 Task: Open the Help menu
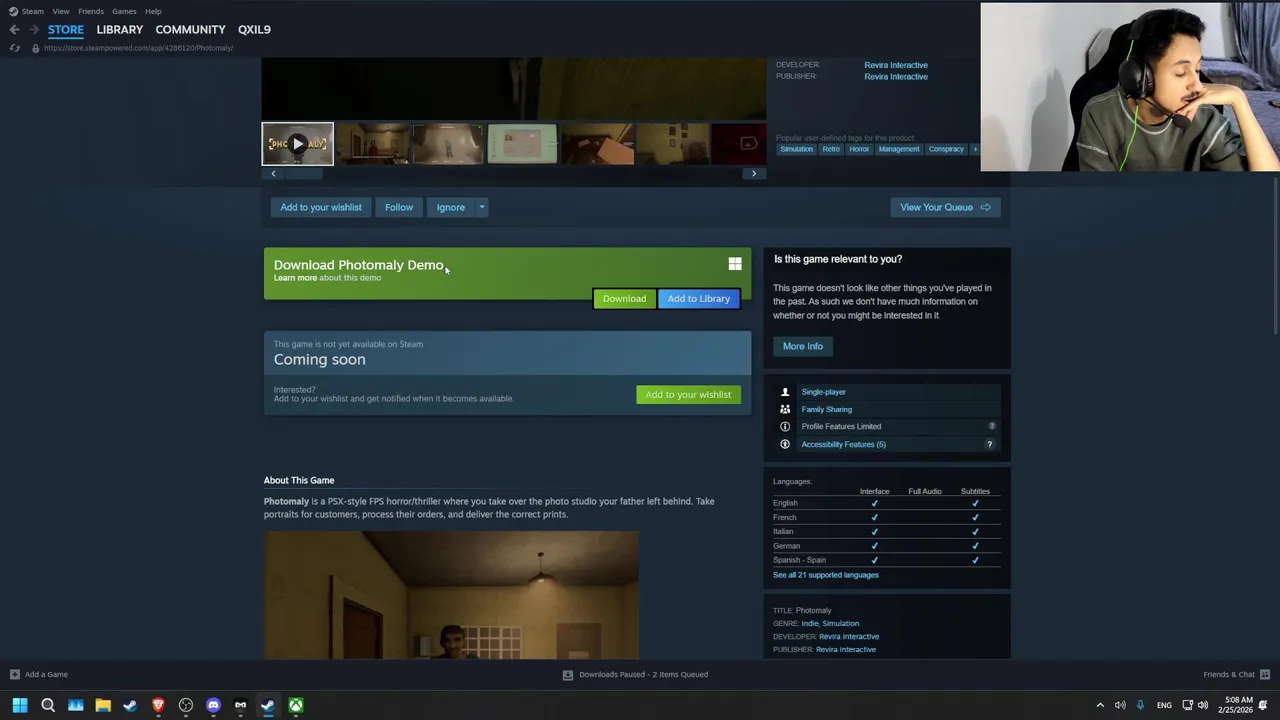click(x=153, y=11)
